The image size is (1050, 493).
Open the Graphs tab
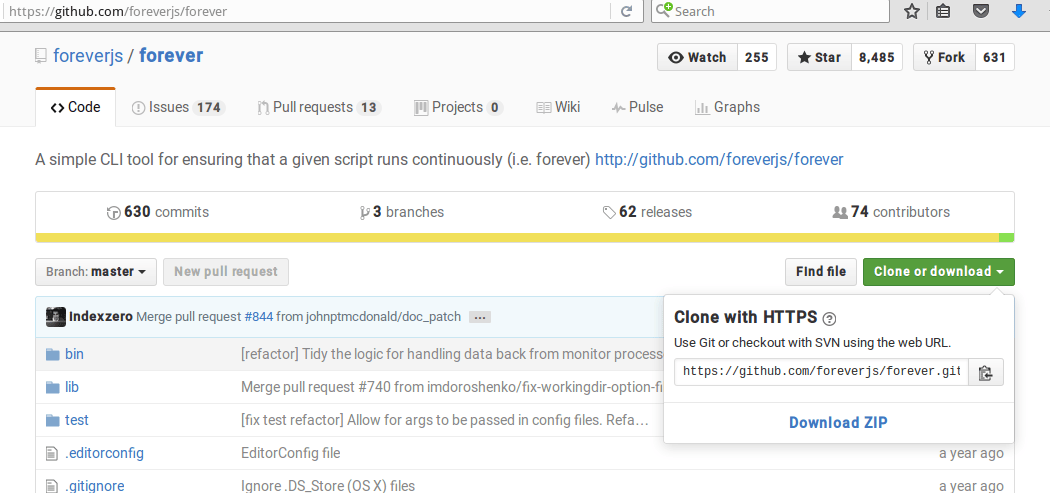(727, 107)
